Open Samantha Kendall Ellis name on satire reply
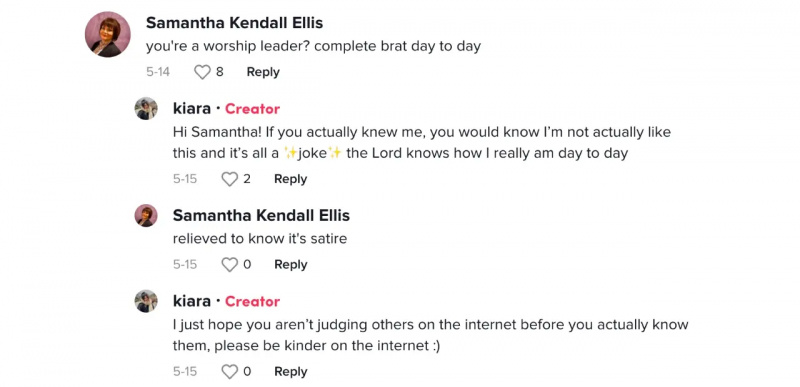 coord(261,216)
